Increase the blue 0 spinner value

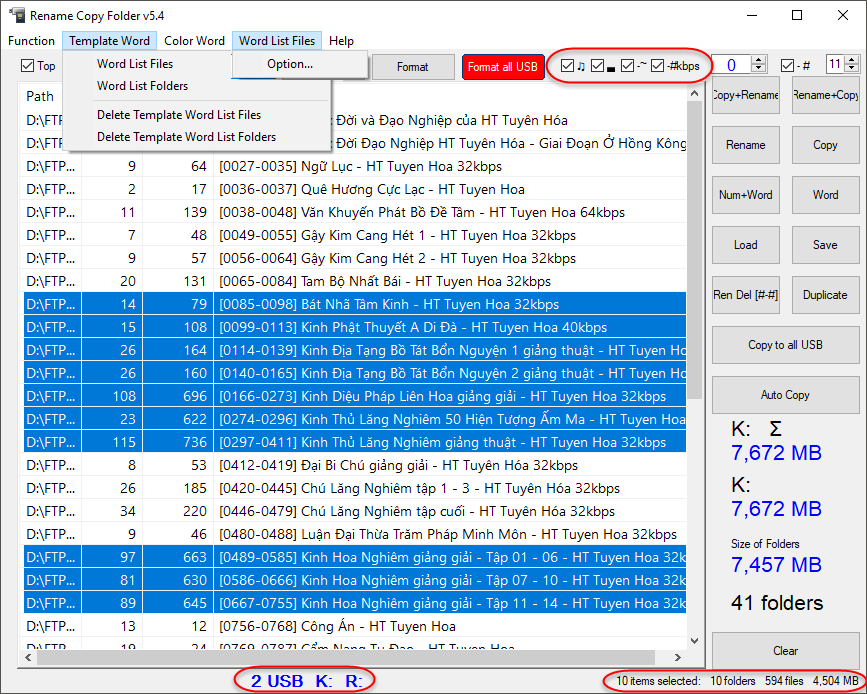click(x=759, y=60)
